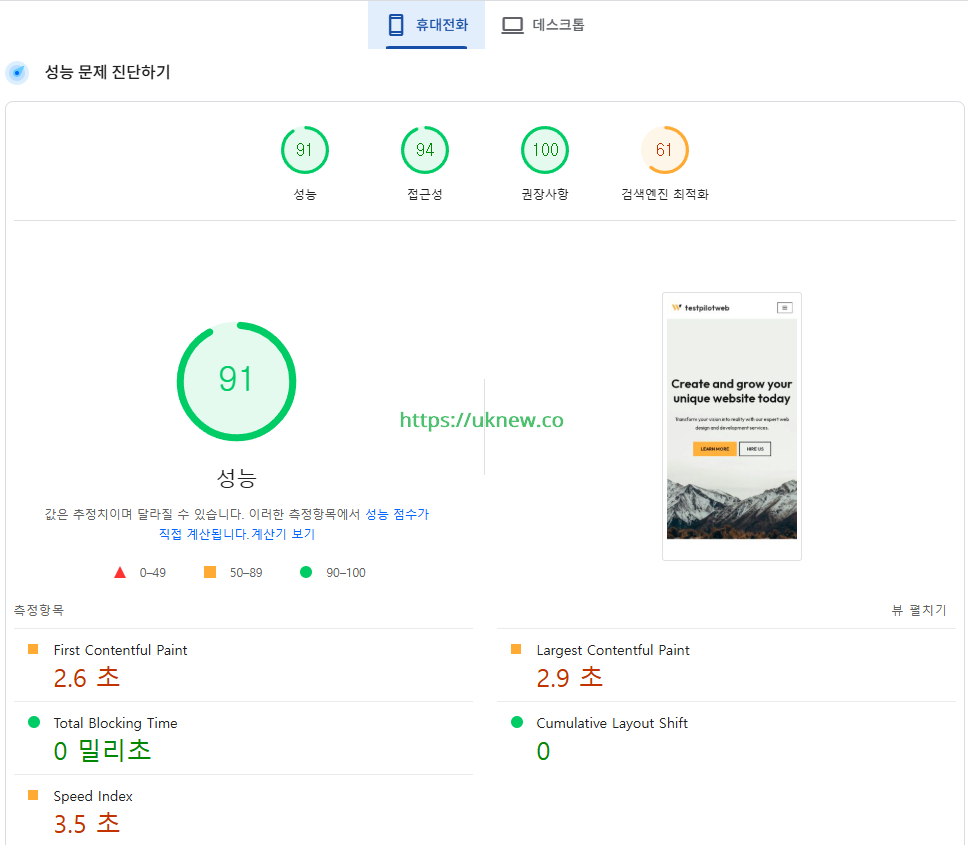
Task: Open the https://uknew.co link
Action: click(x=482, y=420)
